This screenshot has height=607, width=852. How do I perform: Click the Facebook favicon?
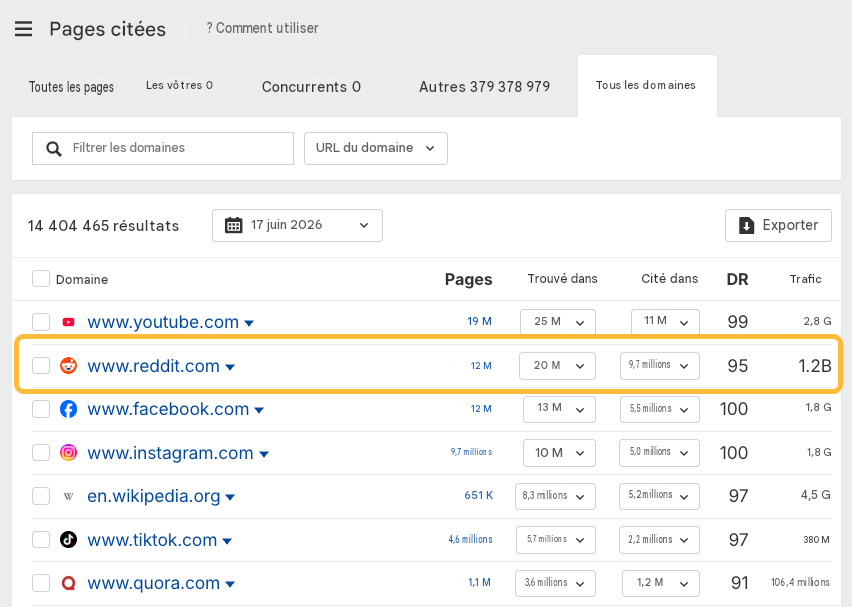(x=68, y=409)
